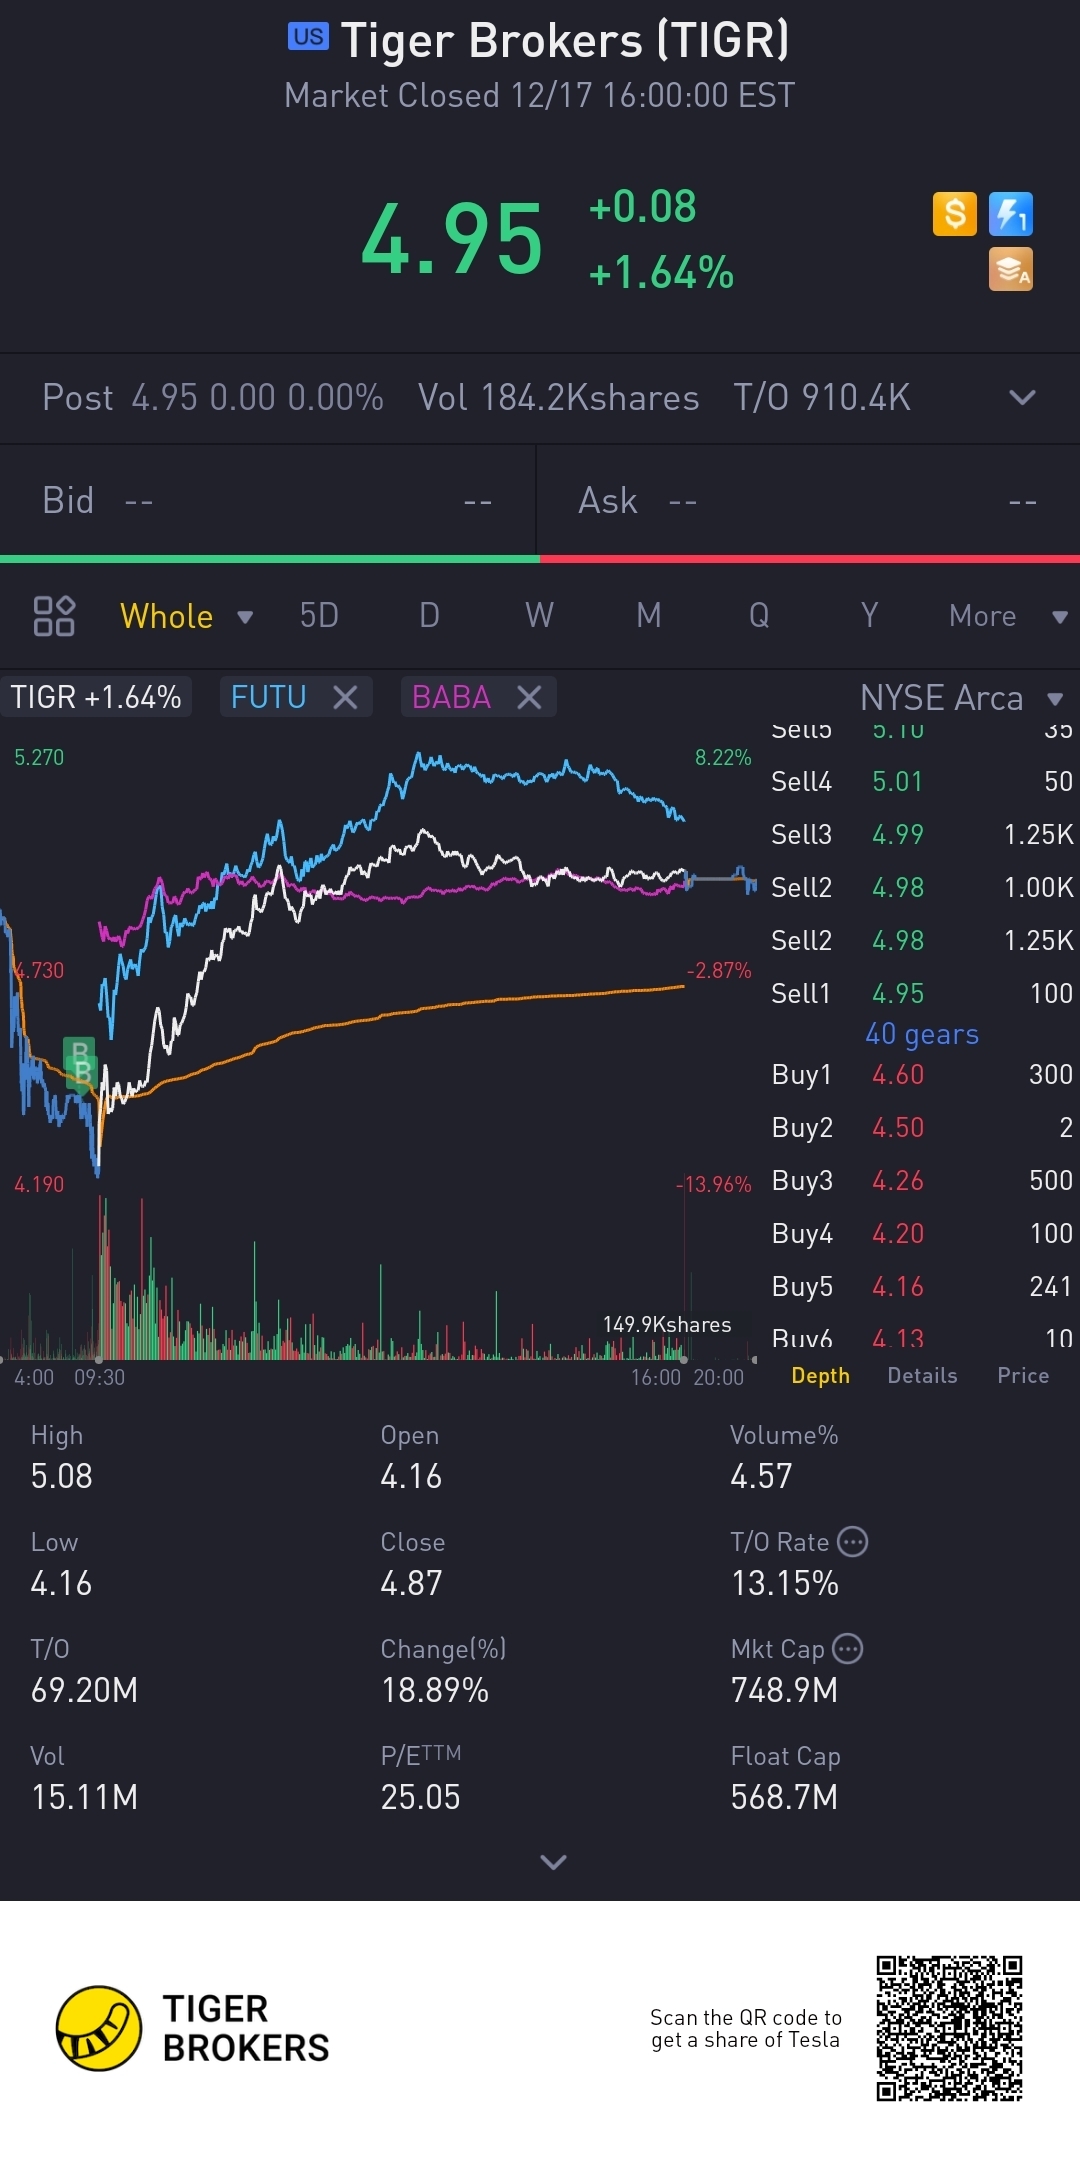Select Sell3 row at 4.99

click(921, 834)
